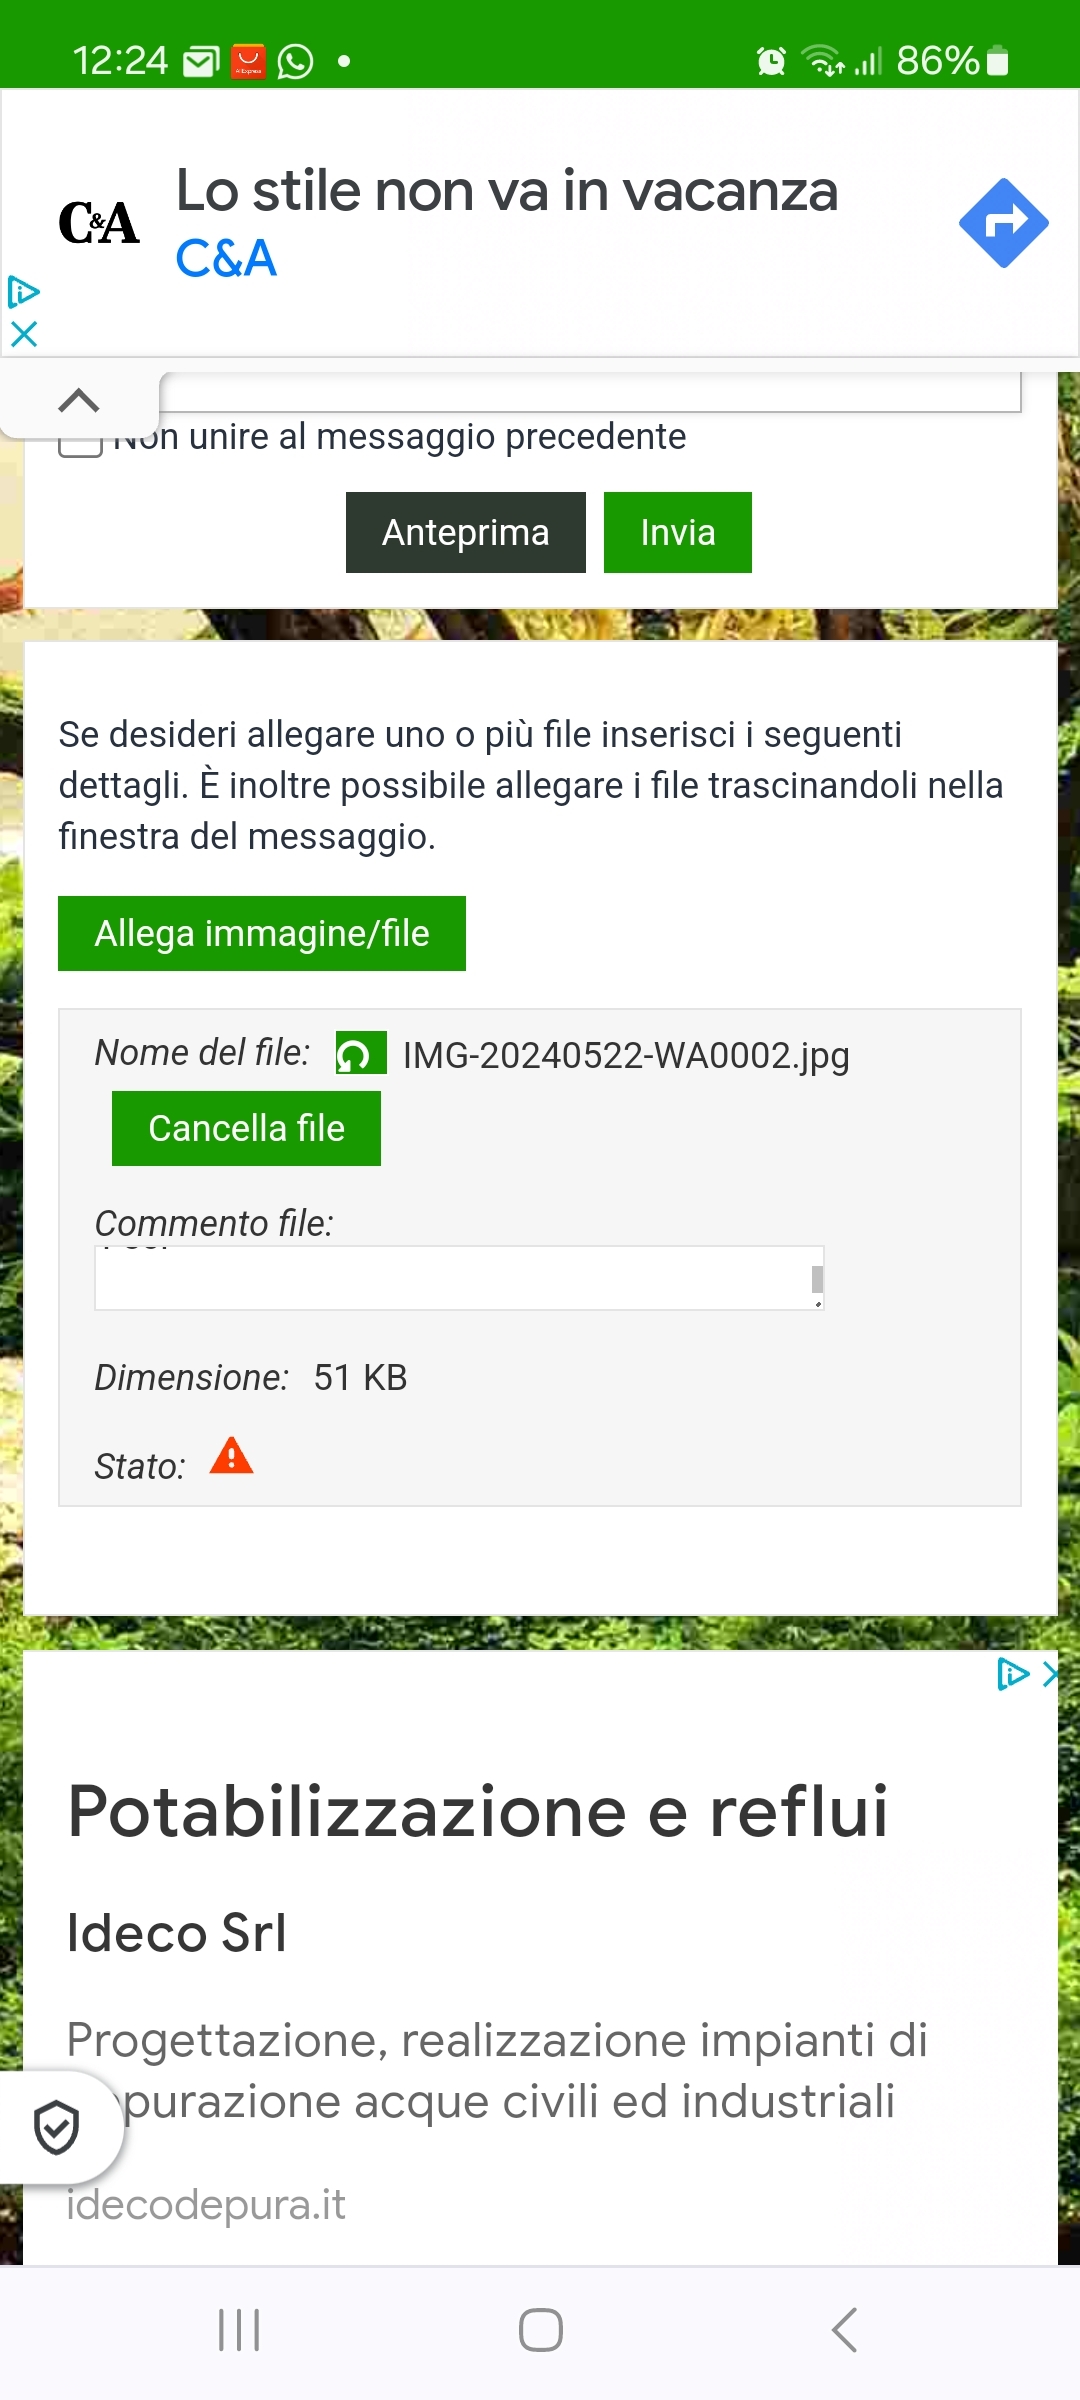Screen dimensions: 1080x2400
Task: Remove attachment with 'Cancella file' button
Action: point(246,1128)
